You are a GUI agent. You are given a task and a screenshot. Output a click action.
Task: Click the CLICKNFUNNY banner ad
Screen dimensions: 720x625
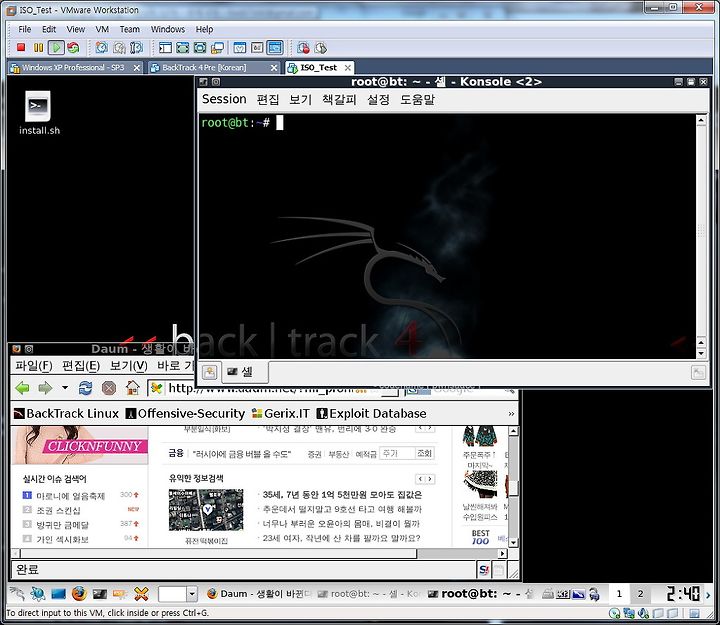79,445
